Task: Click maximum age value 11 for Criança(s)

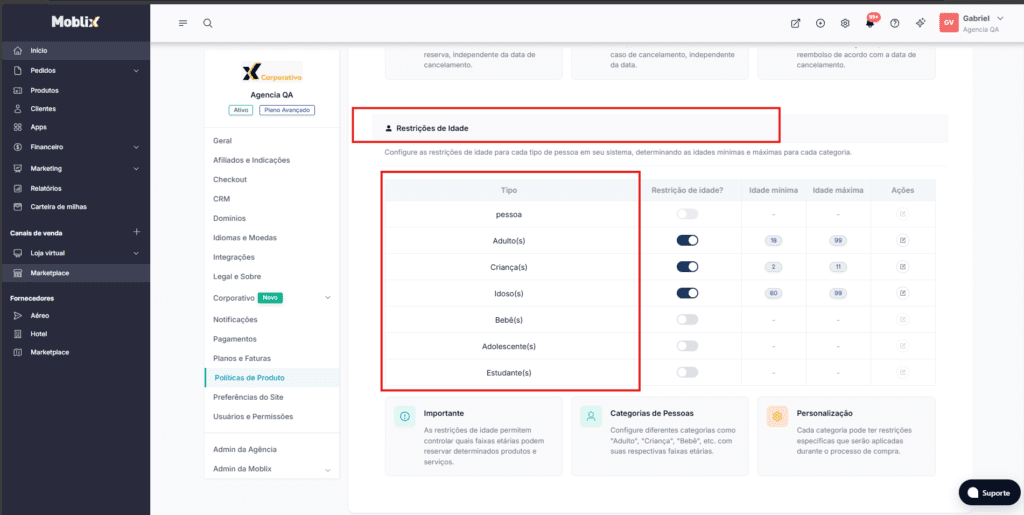Action: pos(838,266)
